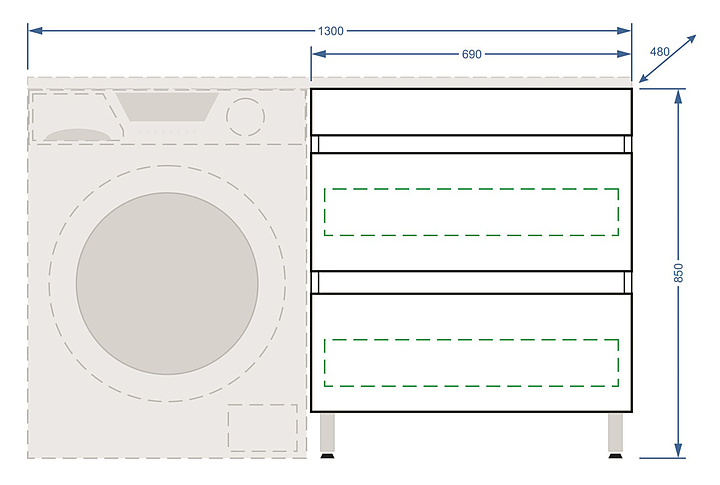720x485 pixels.
Task: Click the washing machine display control panel
Action: pos(168,110)
